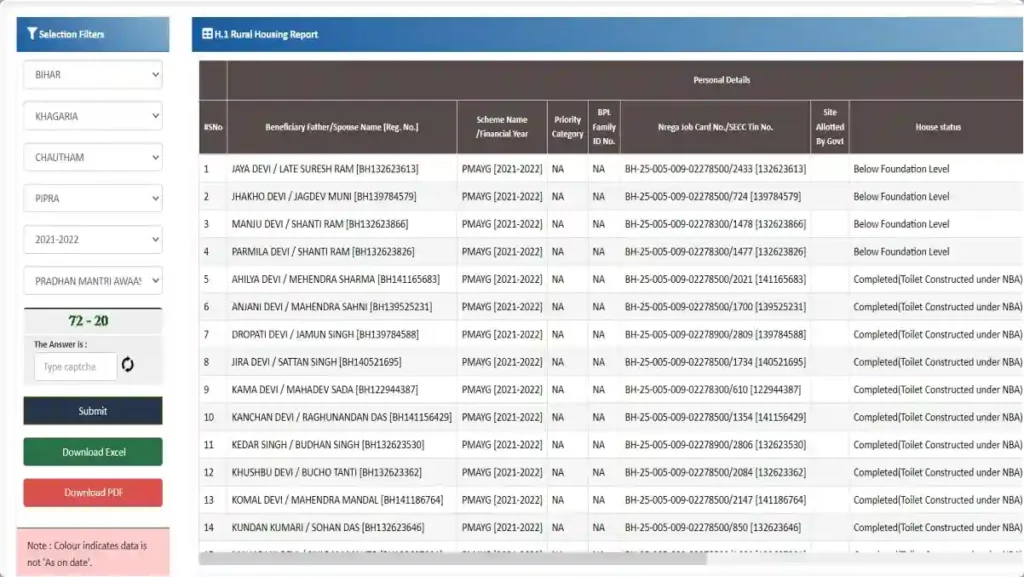Click the House status column header
Viewport: 1024px width, 577px height.
click(937, 127)
